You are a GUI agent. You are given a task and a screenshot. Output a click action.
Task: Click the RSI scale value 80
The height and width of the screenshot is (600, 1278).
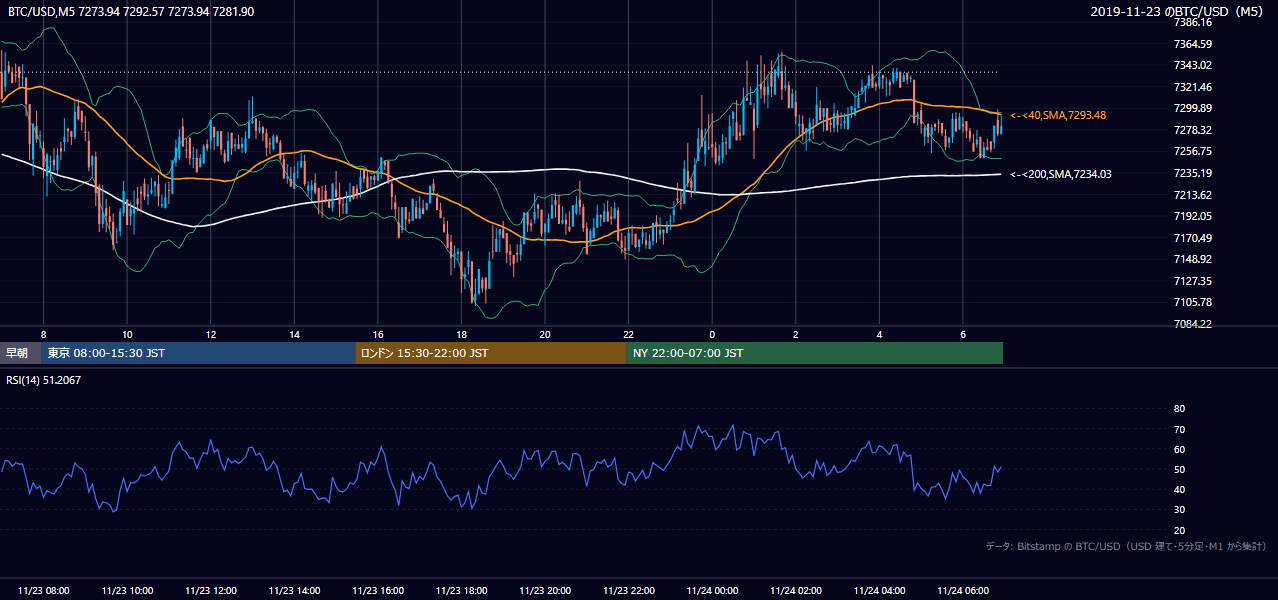click(x=1179, y=409)
